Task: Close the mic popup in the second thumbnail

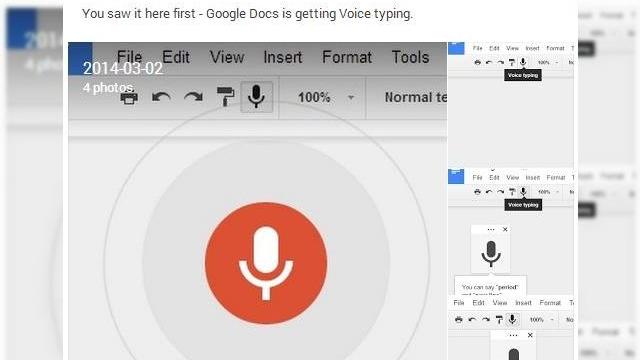Action: [x=505, y=229]
